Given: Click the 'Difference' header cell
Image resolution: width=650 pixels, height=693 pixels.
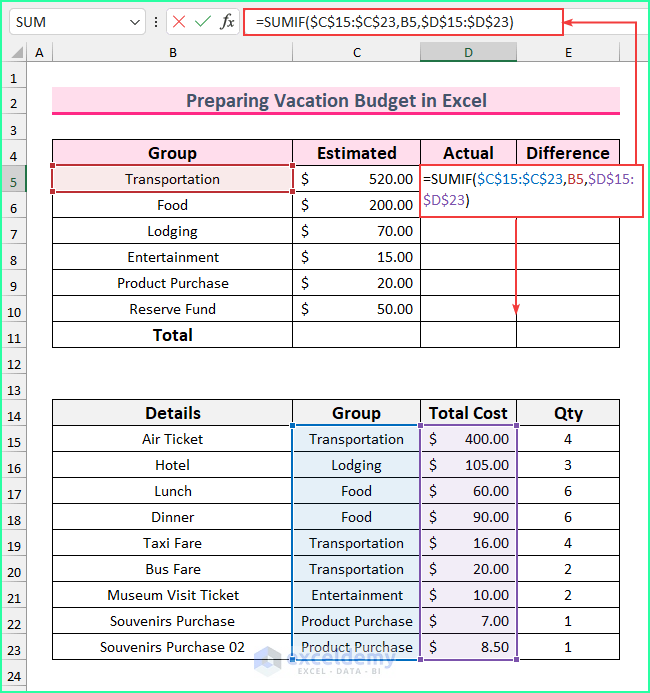Looking at the screenshot, I should click(568, 153).
